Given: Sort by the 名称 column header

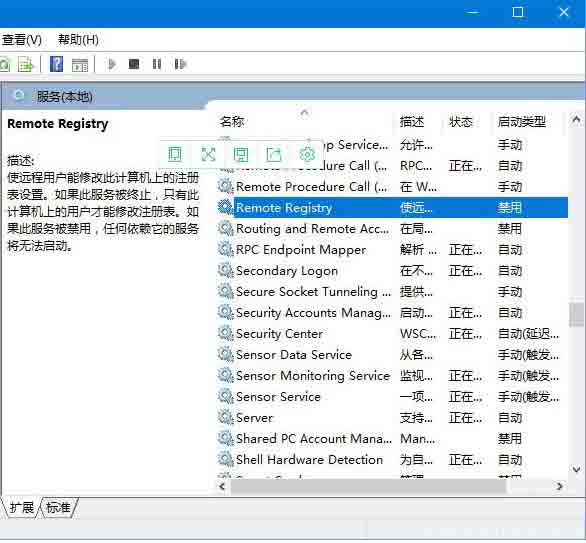Looking at the screenshot, I should [232, 121].
